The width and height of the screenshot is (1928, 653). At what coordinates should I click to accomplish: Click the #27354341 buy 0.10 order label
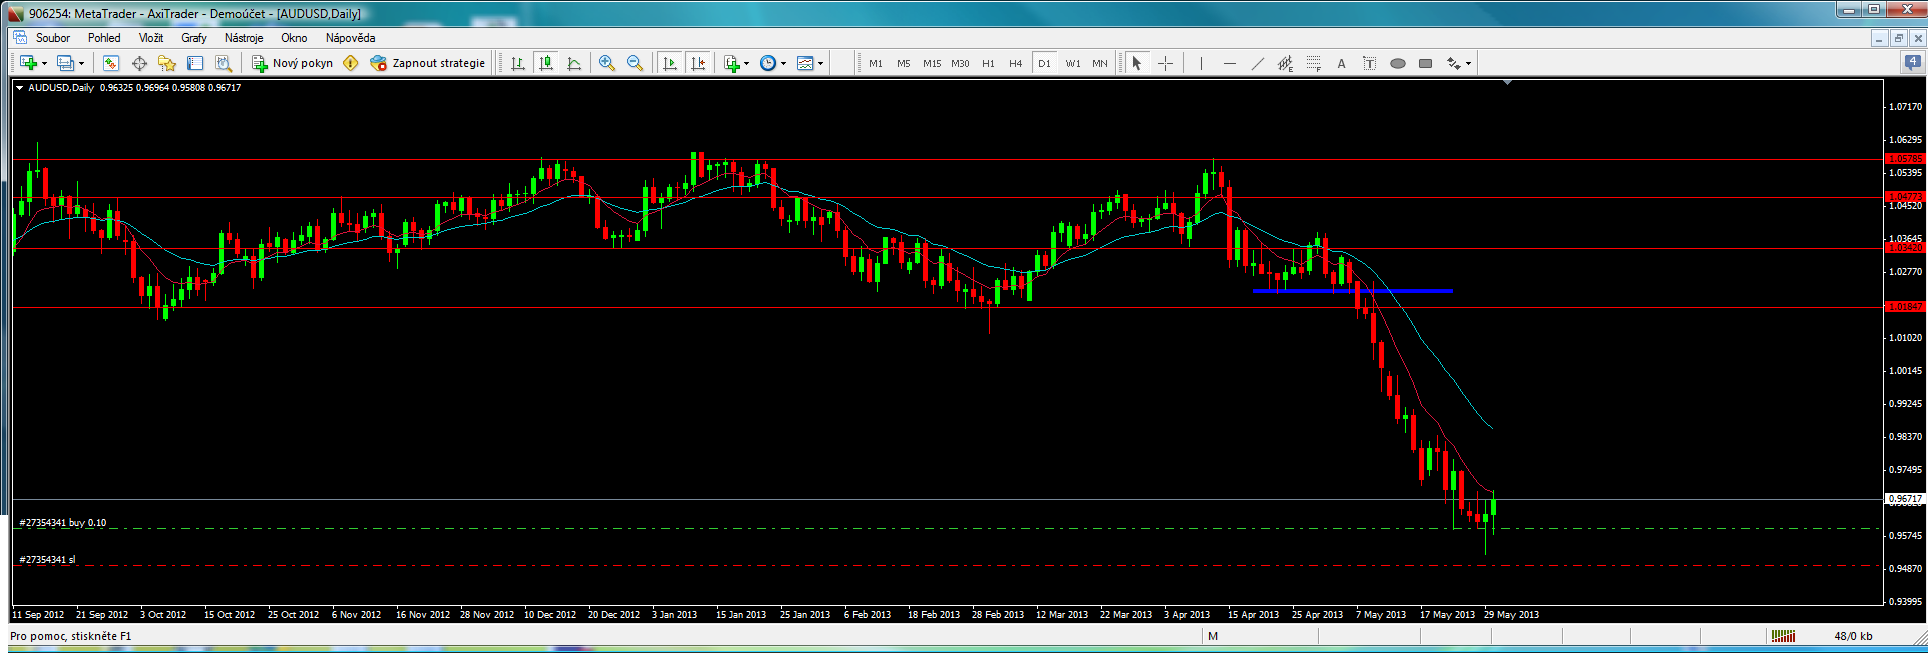coord(62,523)
